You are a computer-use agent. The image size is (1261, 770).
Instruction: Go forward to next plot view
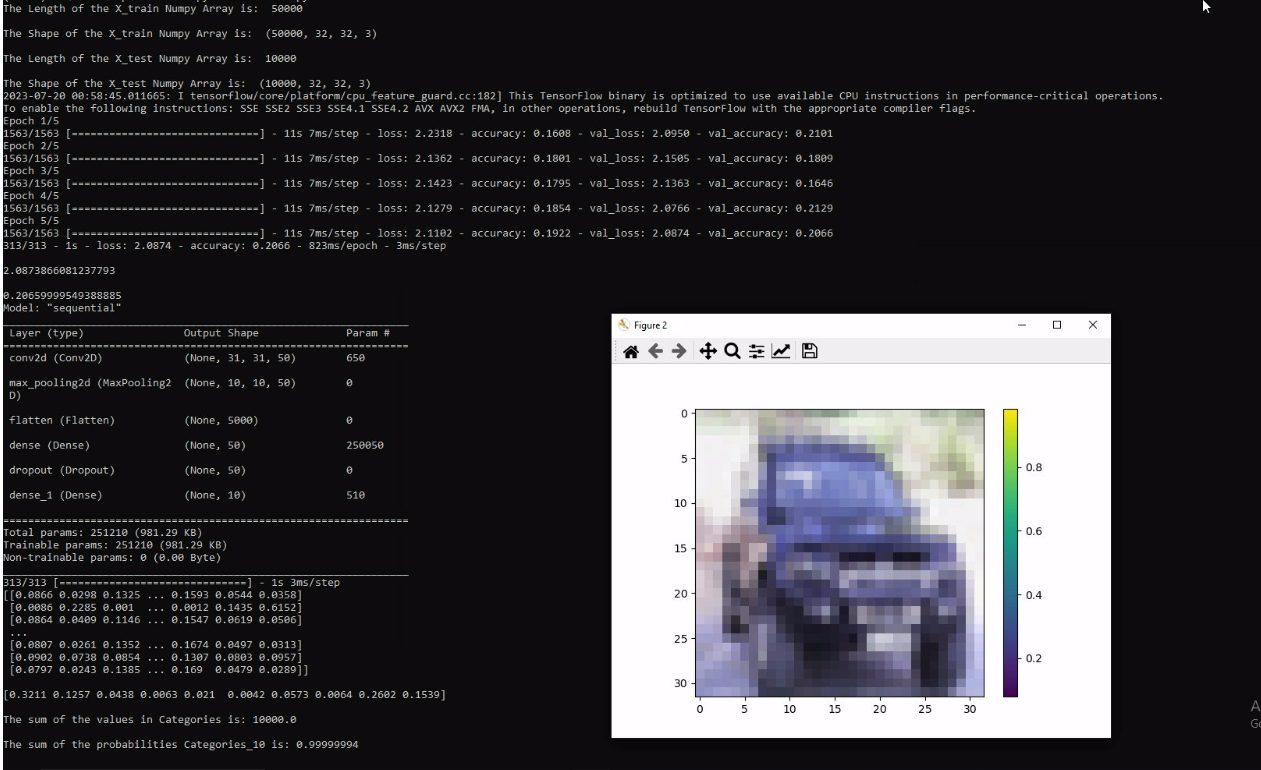click(x=679, y=351)
